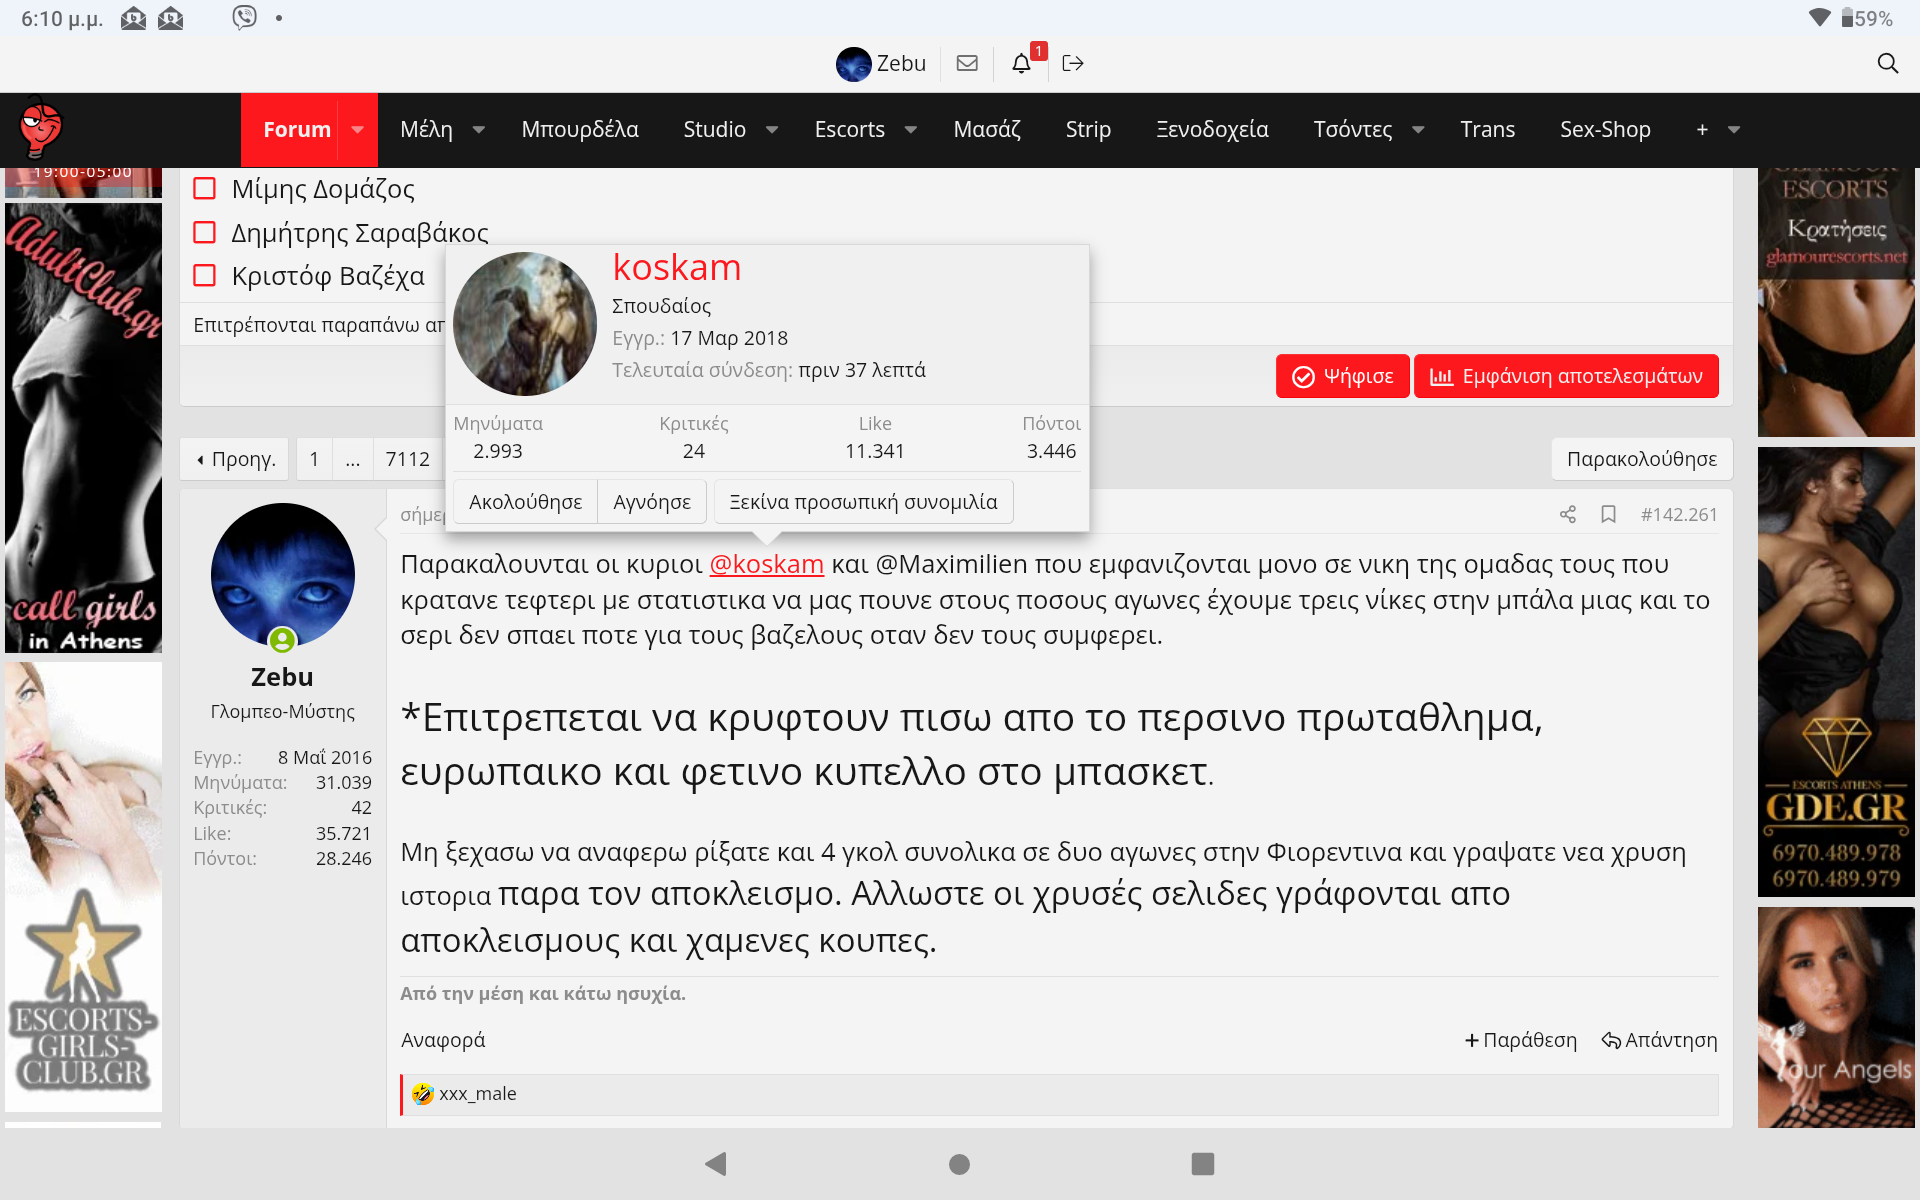1920x1200 pixels.
Task: Open the Ξενοδοχεία menu item
Action: (1212, 130)
